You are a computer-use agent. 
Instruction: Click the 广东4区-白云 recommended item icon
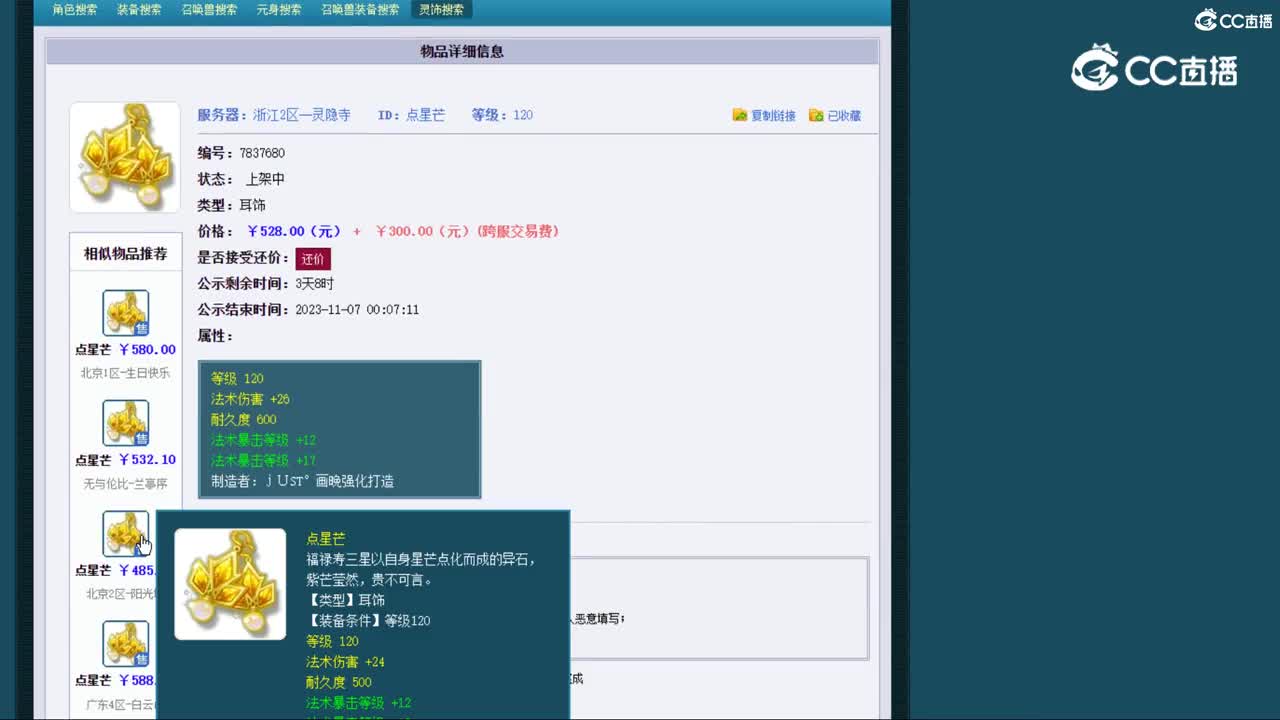[x=124, y=643]
